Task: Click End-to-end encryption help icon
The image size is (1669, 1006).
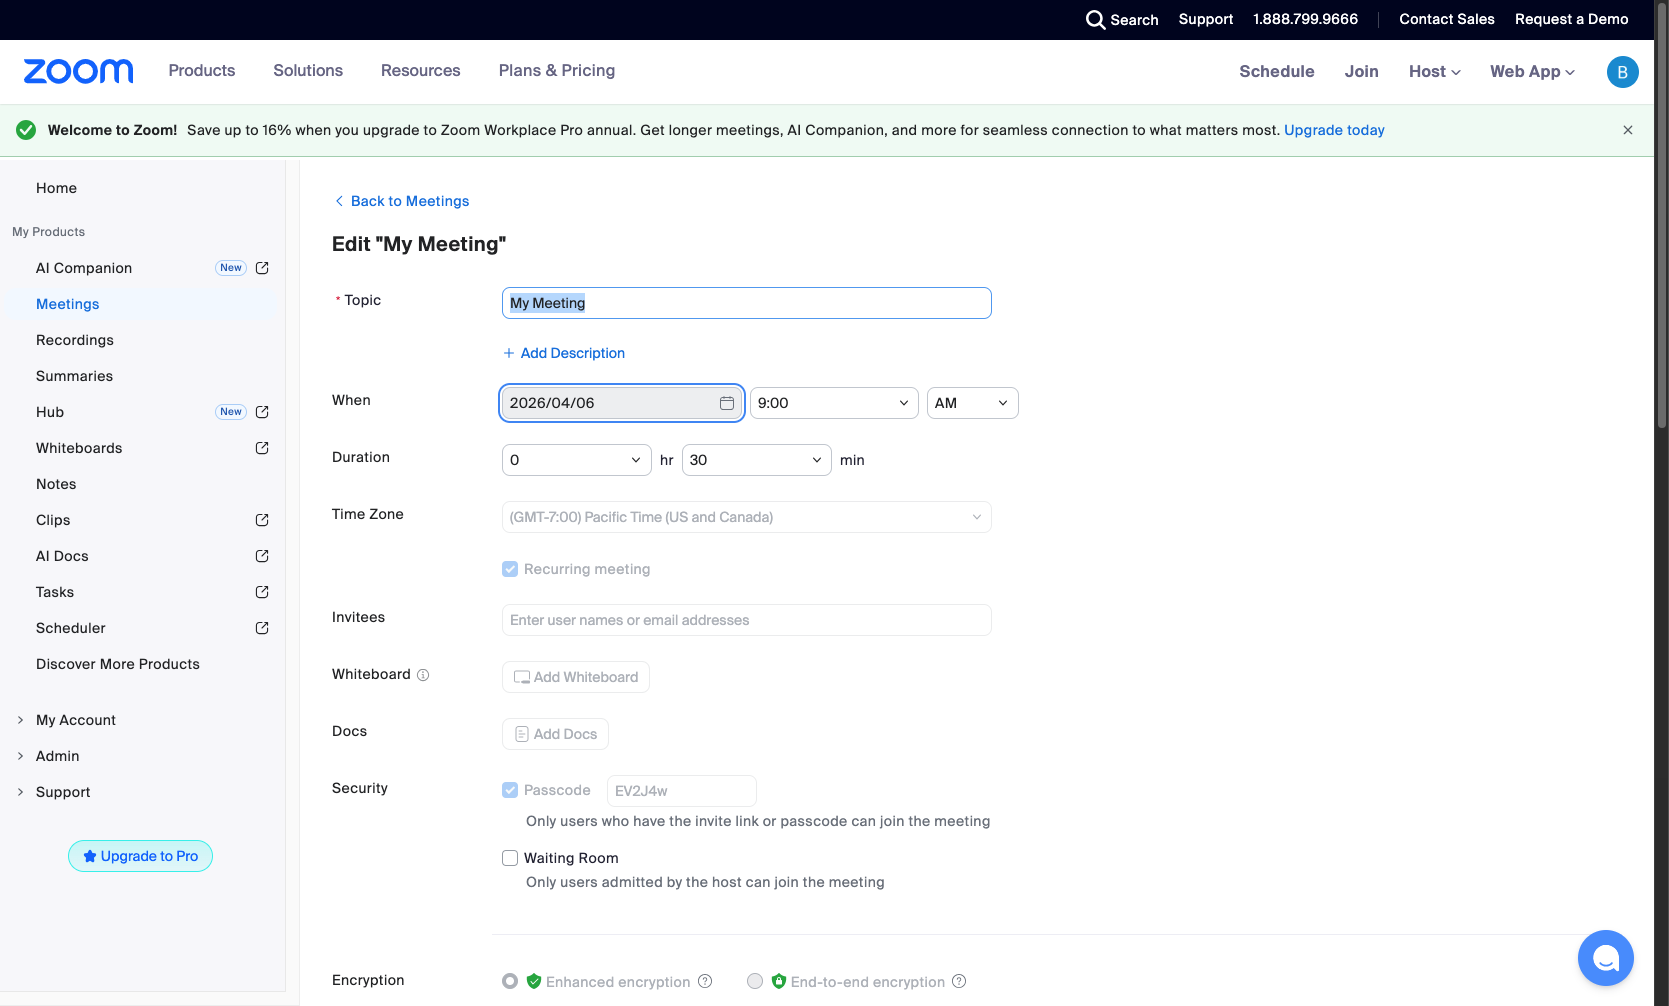Action: pos(959,981)
